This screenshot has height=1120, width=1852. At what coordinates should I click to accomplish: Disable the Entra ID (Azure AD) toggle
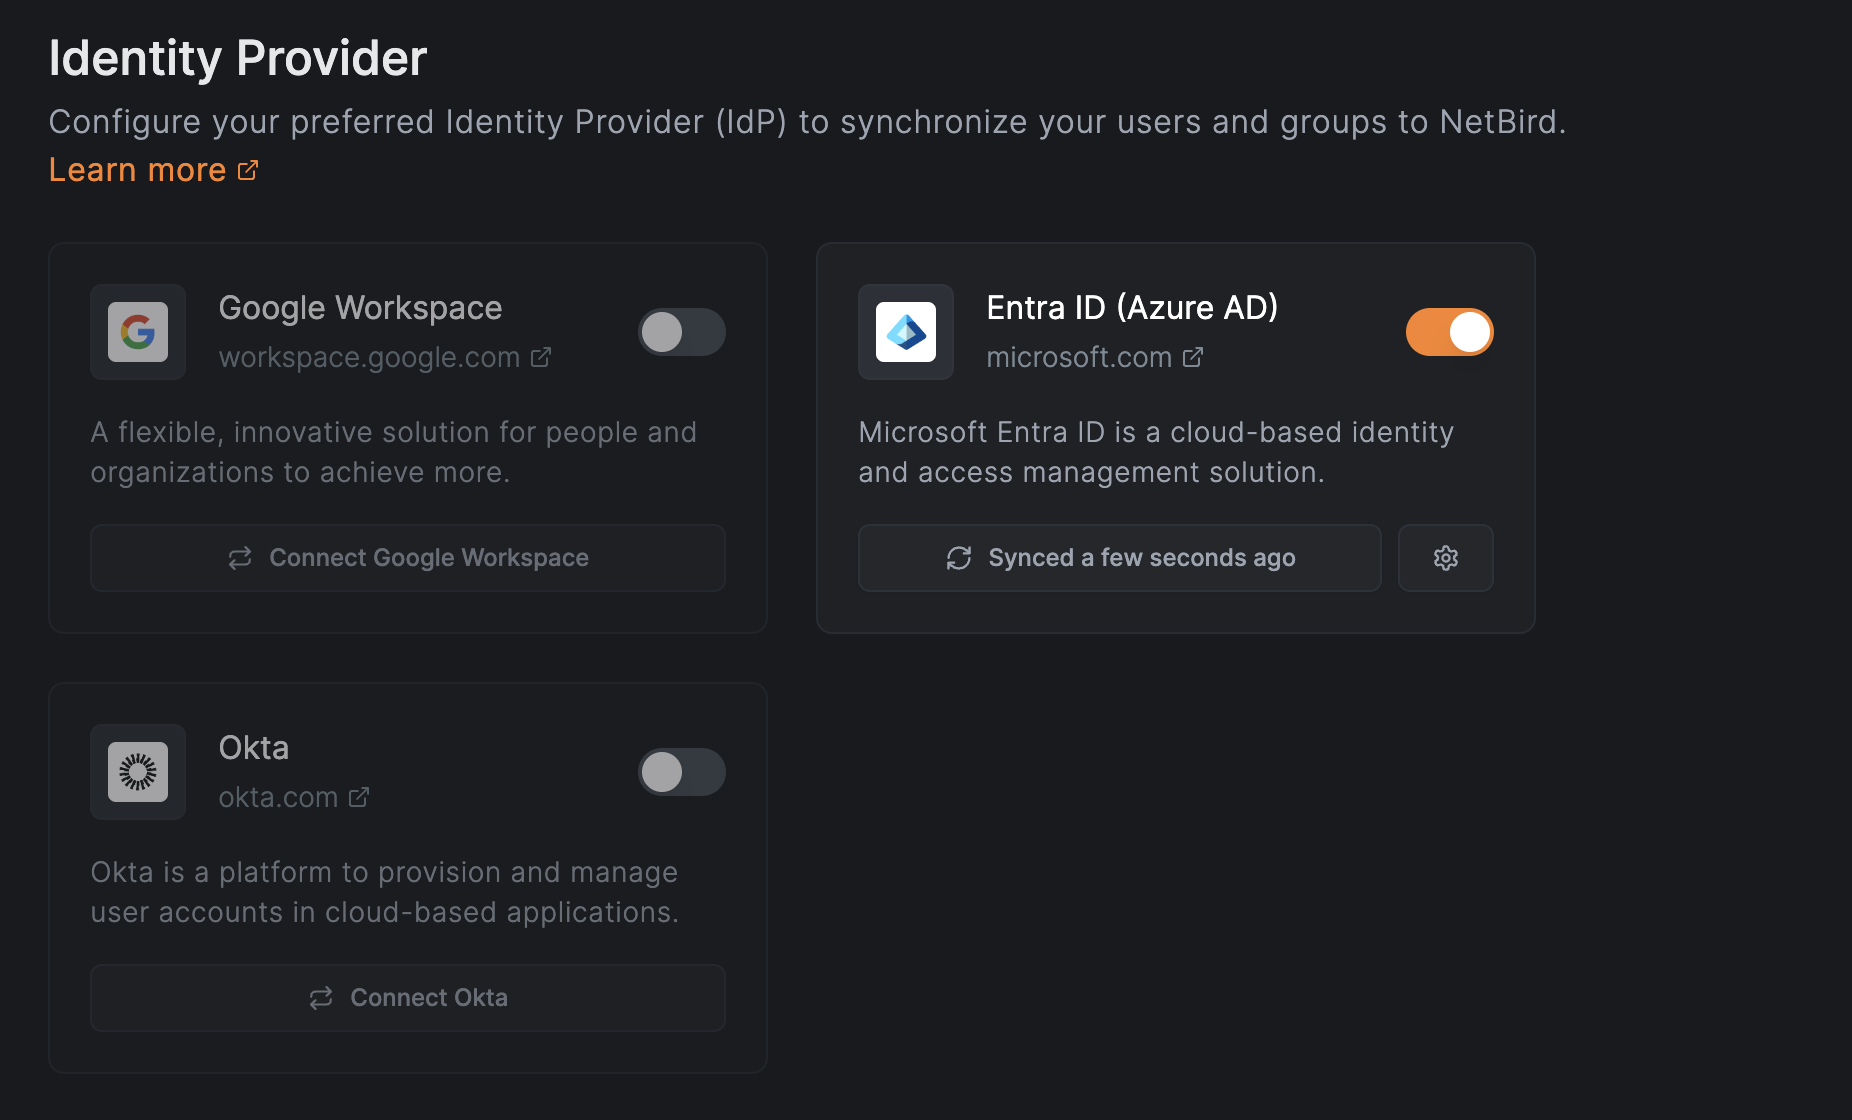(x=1450, y=332)
